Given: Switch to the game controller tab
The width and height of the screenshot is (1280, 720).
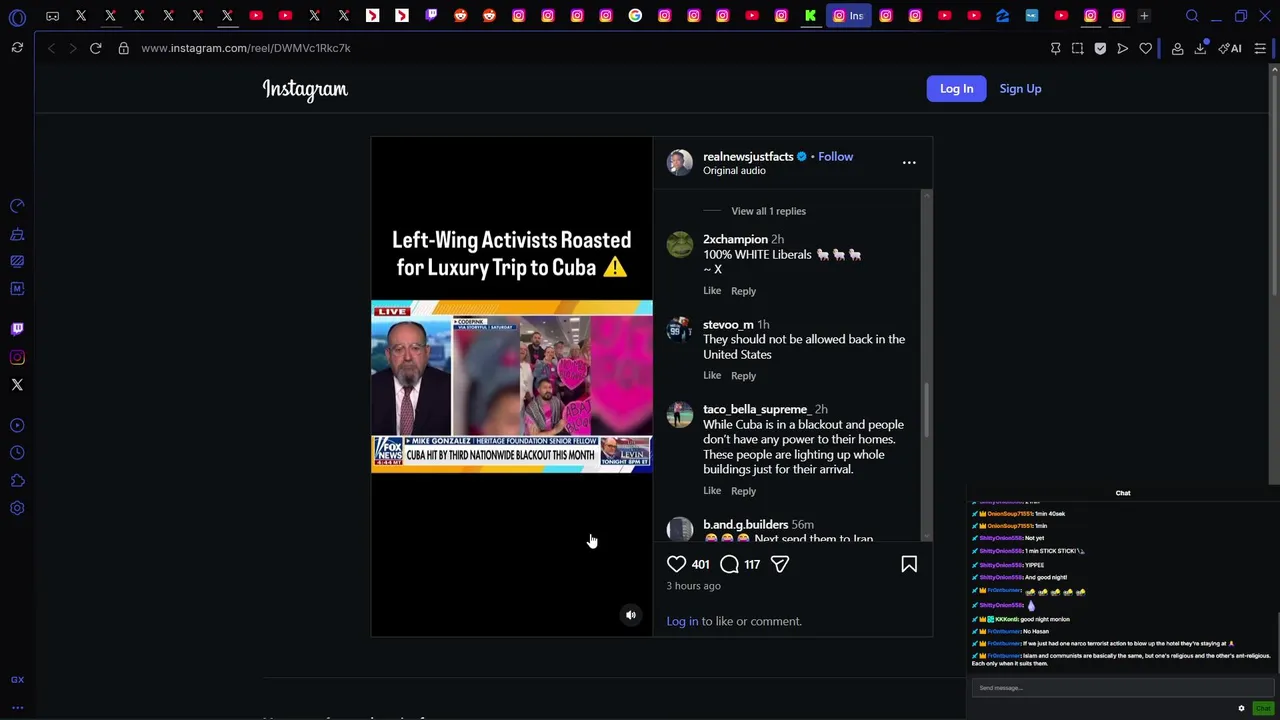Looking at the screenshot, I should (x=52, y=16).
